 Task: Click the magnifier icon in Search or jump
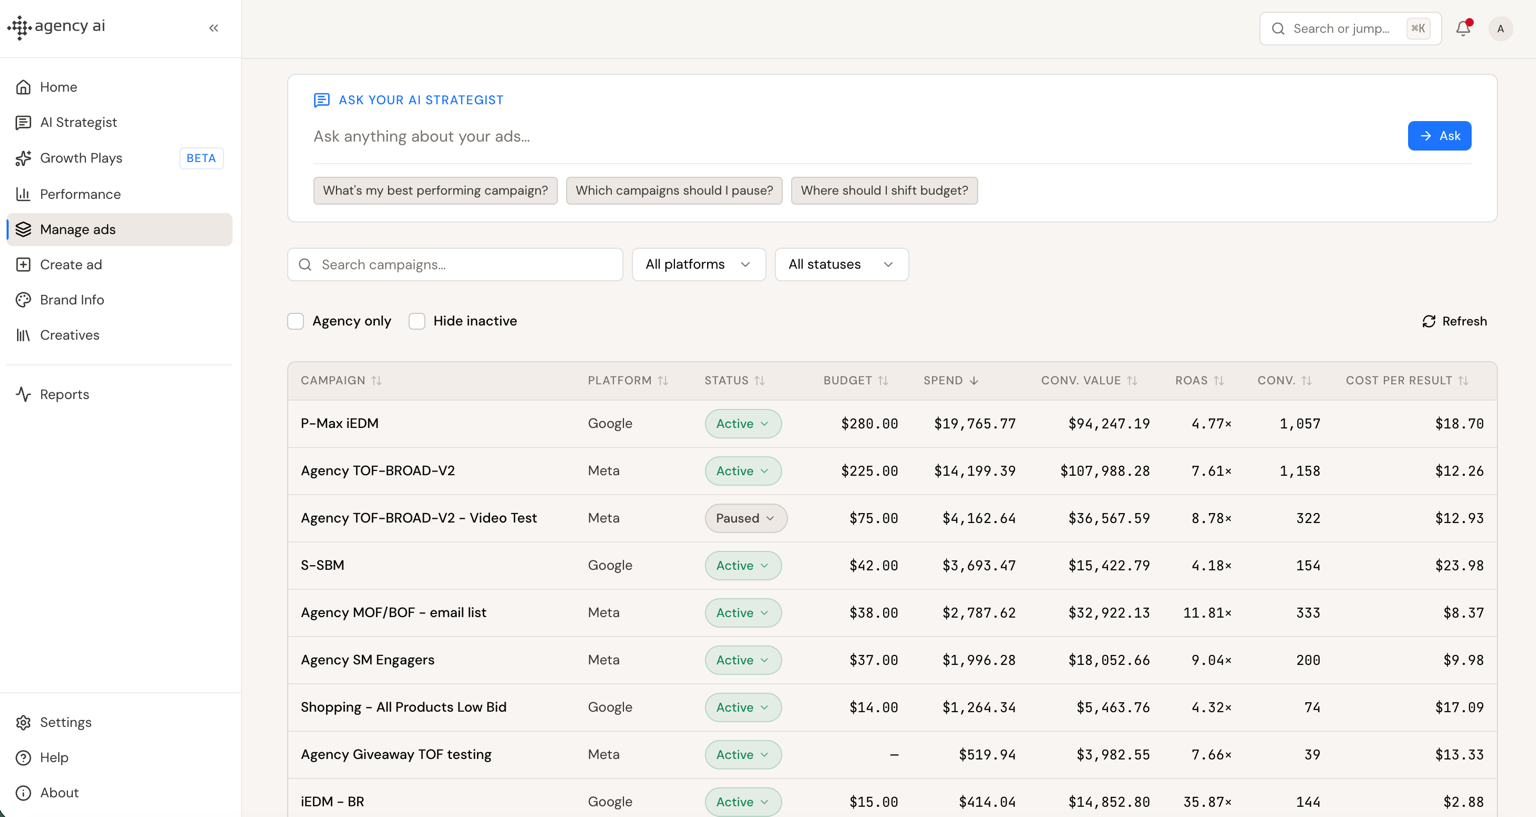pyautogui.click(x=1278, y=29)
